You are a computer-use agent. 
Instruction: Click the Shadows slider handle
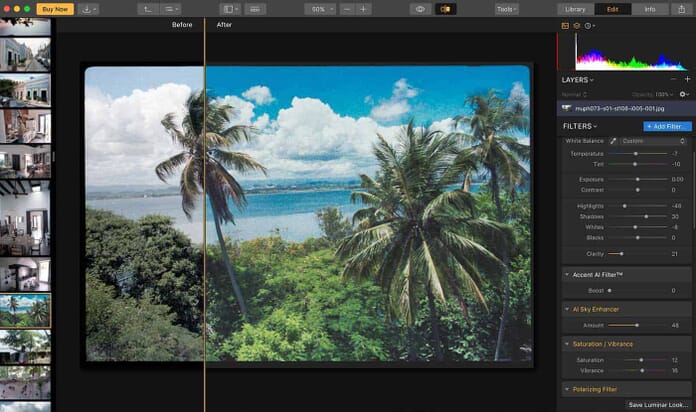pos(646,217)
